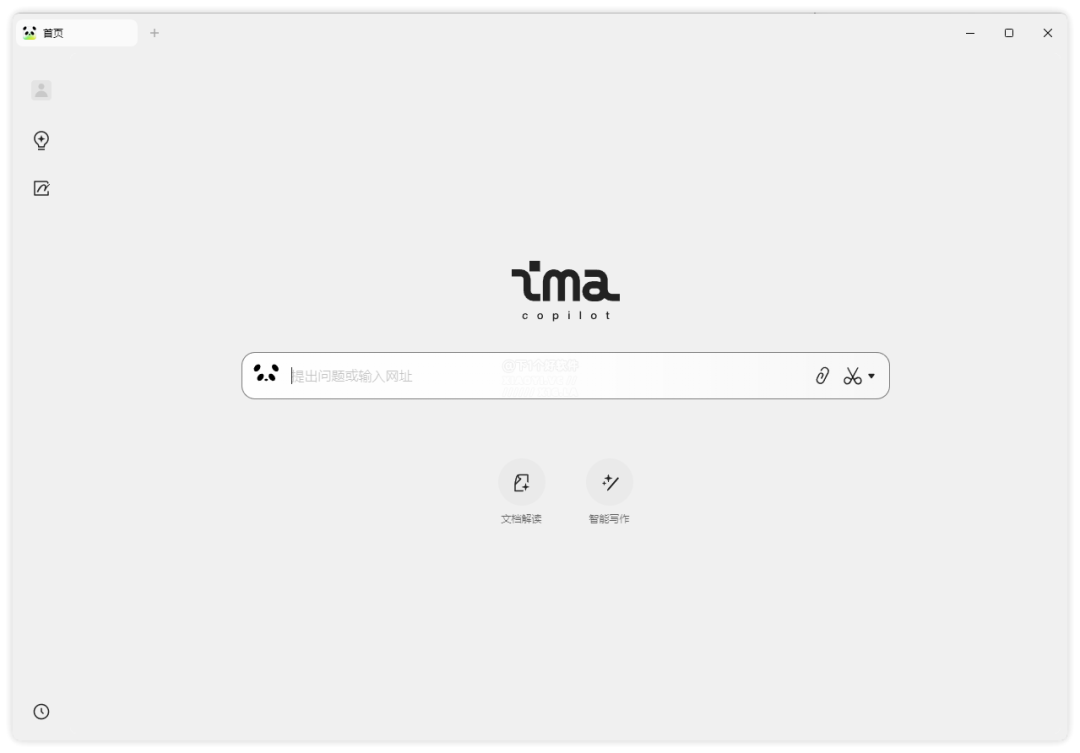Expand the dropdown arrow beside the scissors icon
Screen dimensions: 1080x753
coord(871,376)
